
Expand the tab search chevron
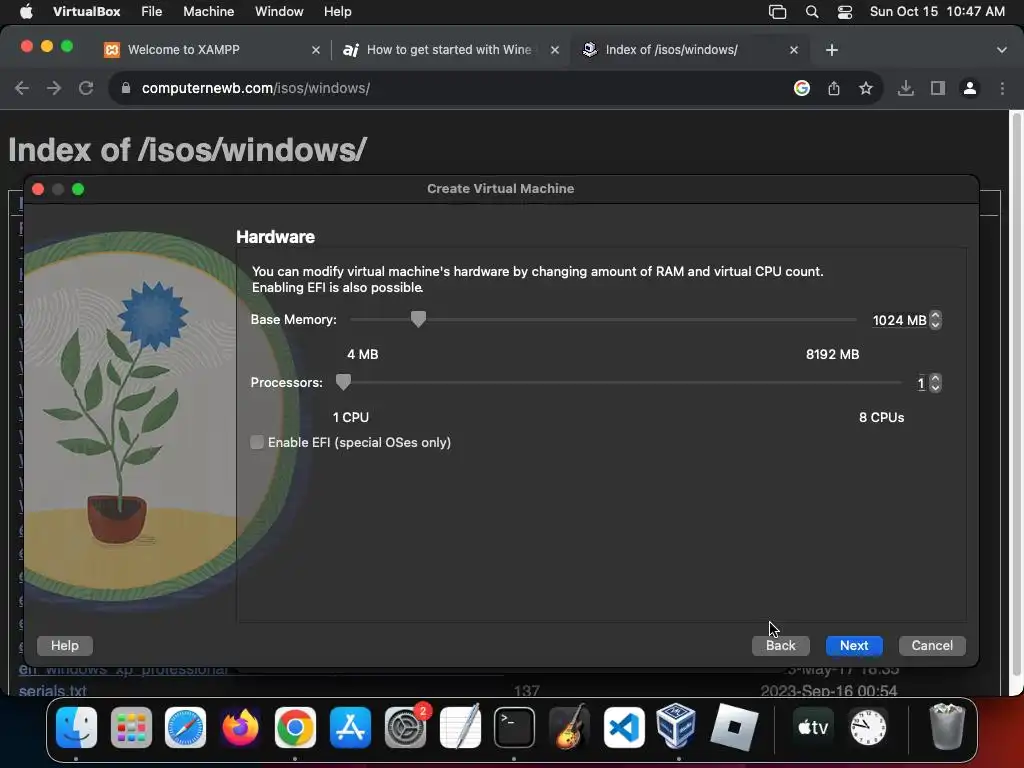1002,50
